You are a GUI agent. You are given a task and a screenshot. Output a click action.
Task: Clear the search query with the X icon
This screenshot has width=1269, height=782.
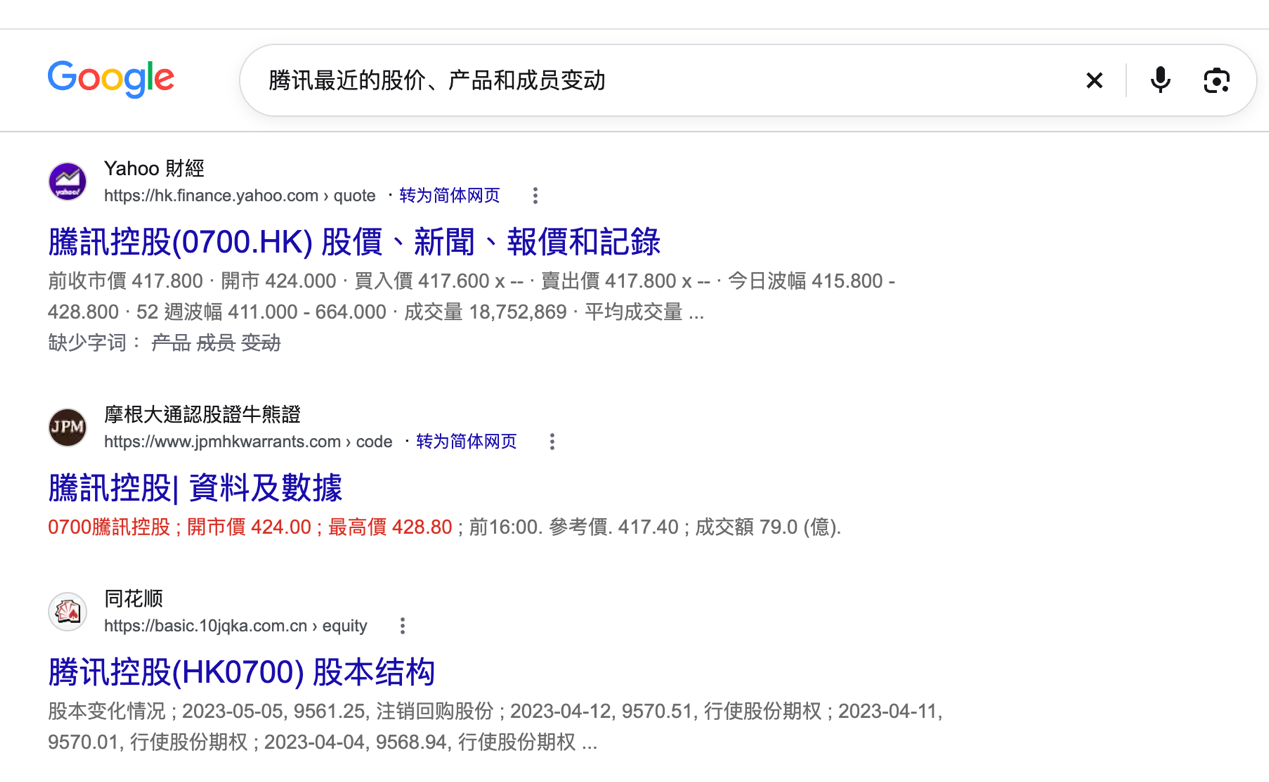(x=1094, y=80)
